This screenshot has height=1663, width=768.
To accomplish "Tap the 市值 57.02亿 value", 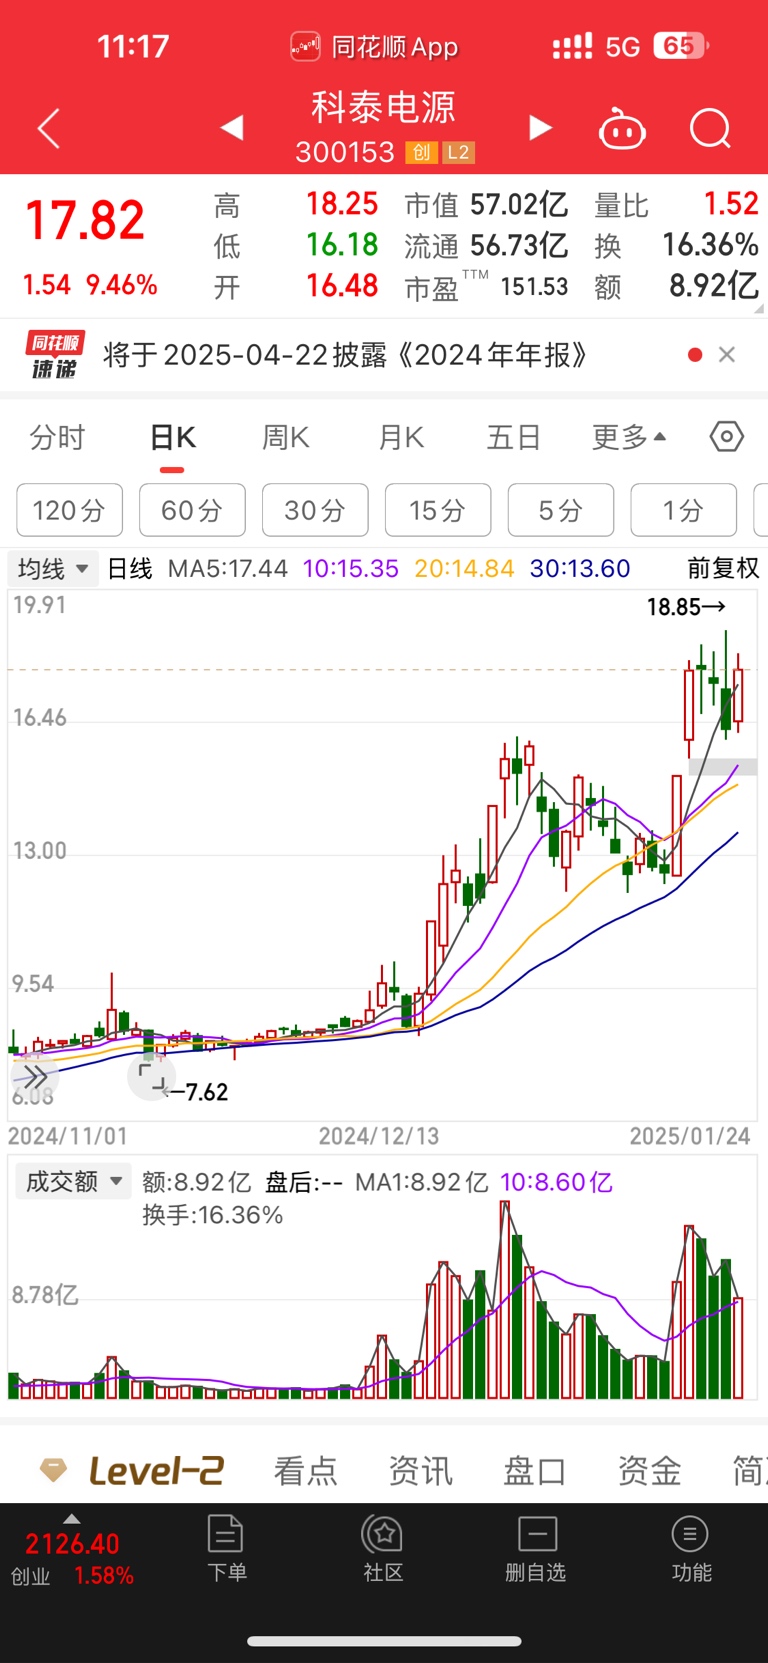I will (486, 205).
